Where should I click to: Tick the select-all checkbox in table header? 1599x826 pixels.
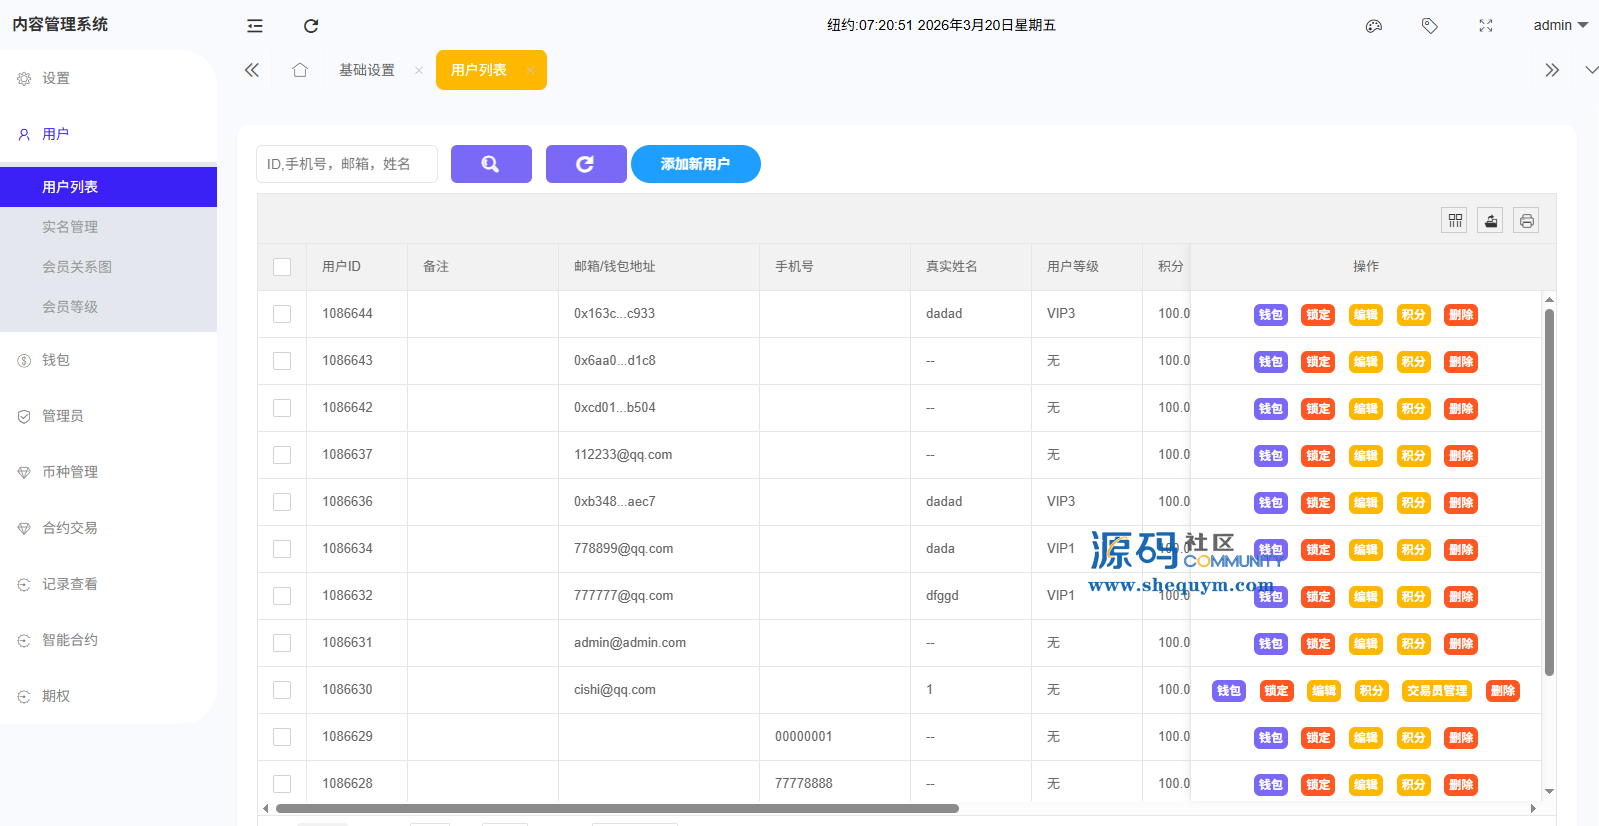click(x=282, y=267)
